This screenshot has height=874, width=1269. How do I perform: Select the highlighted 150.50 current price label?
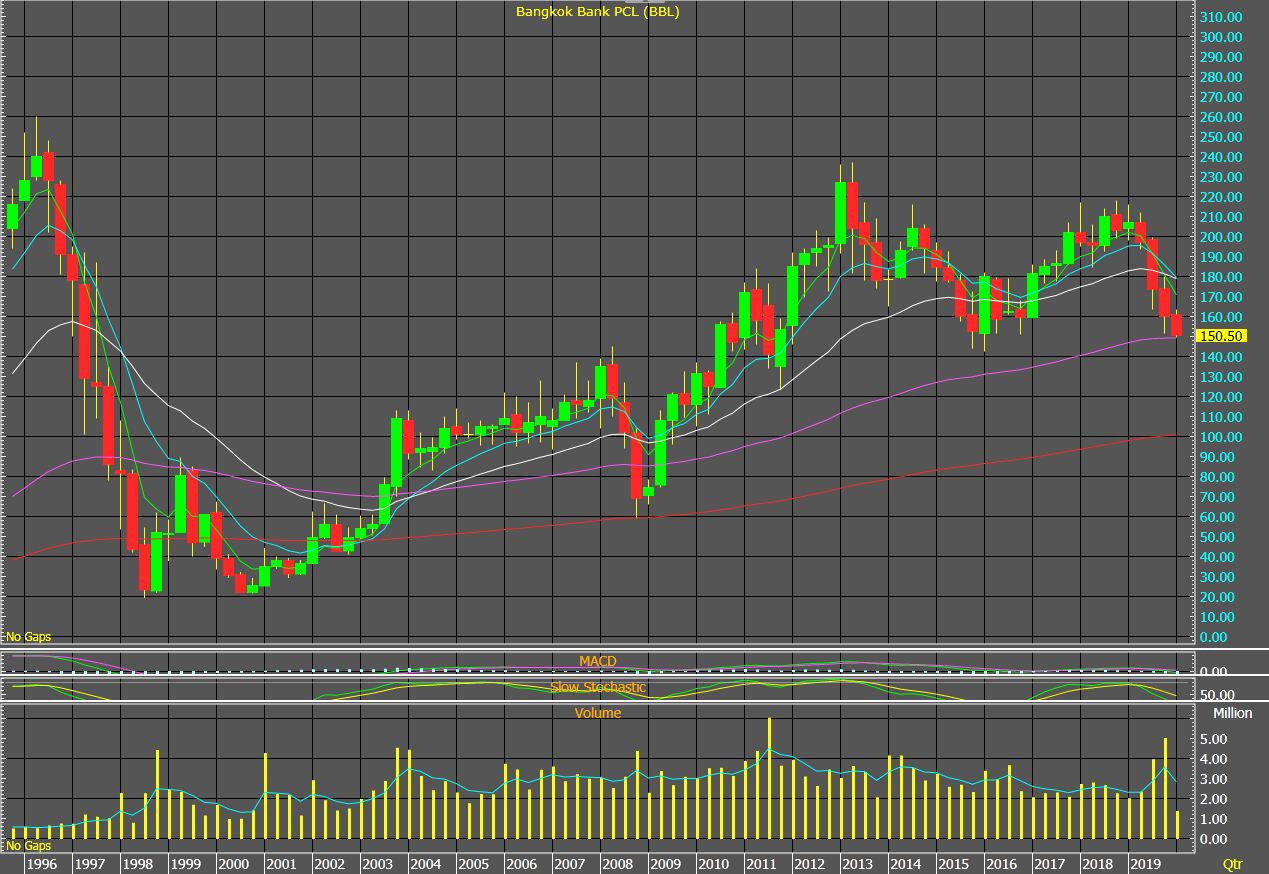(x=1223, y=337)
